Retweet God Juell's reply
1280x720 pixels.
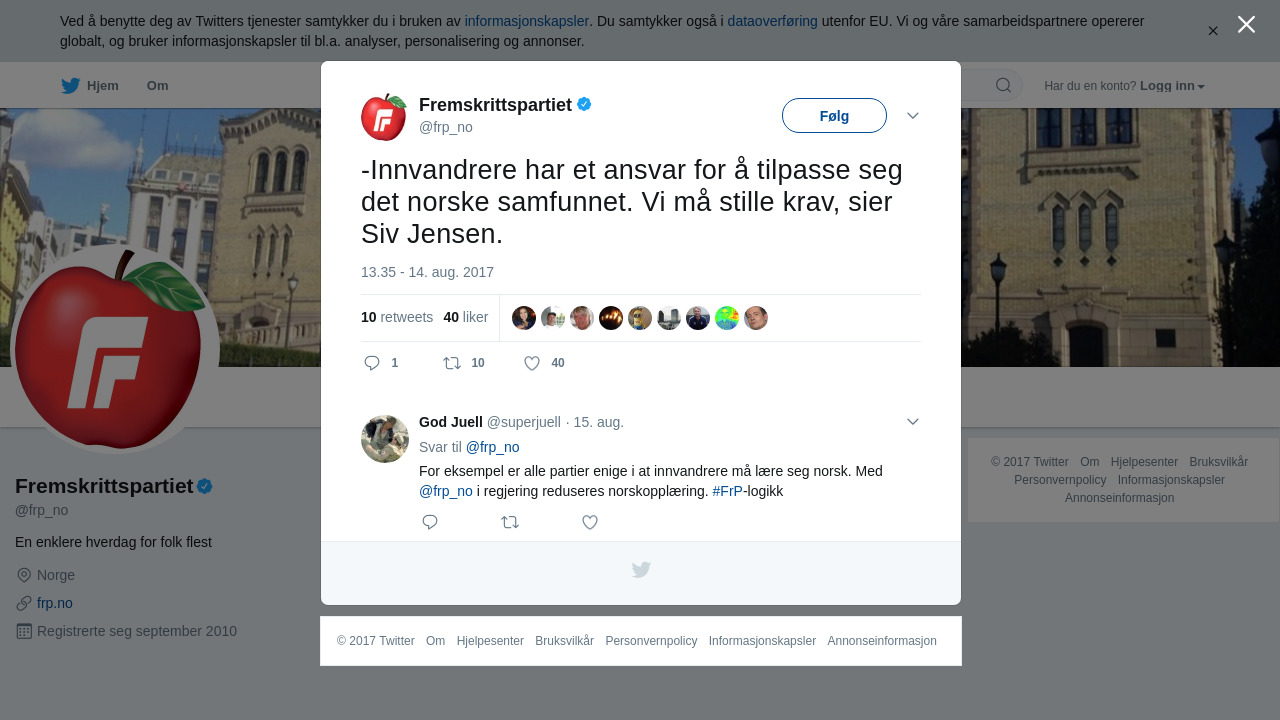click(510, 522)
